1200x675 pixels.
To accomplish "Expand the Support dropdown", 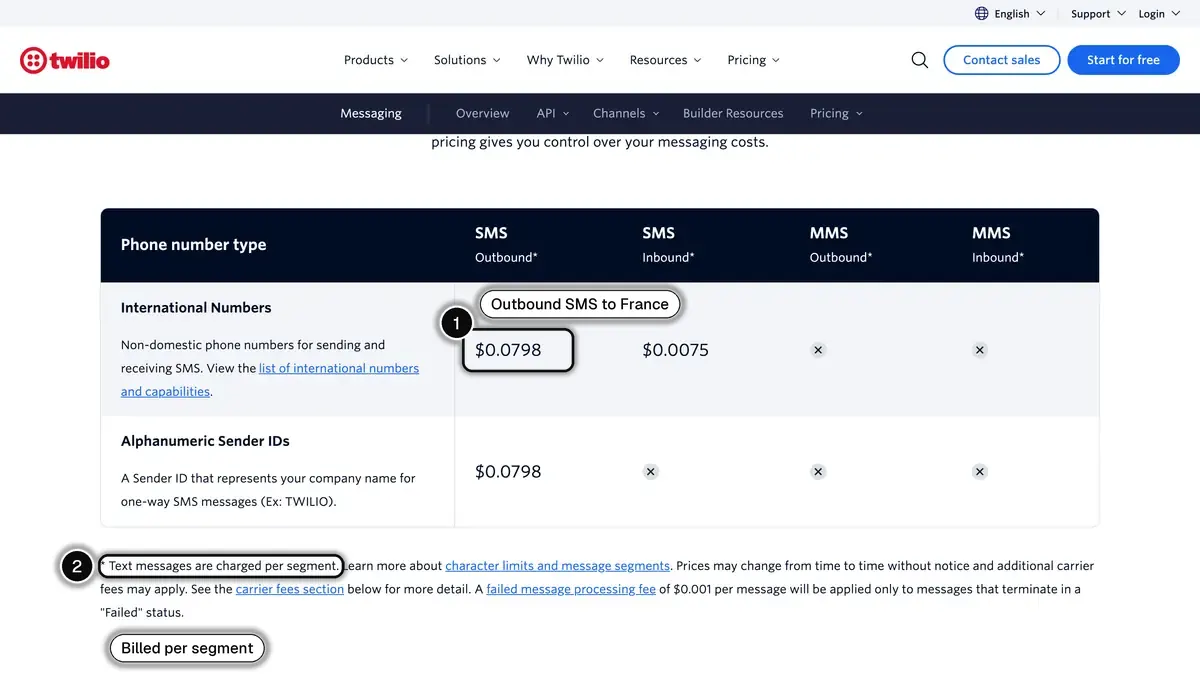I will [x=1098, y=13].
